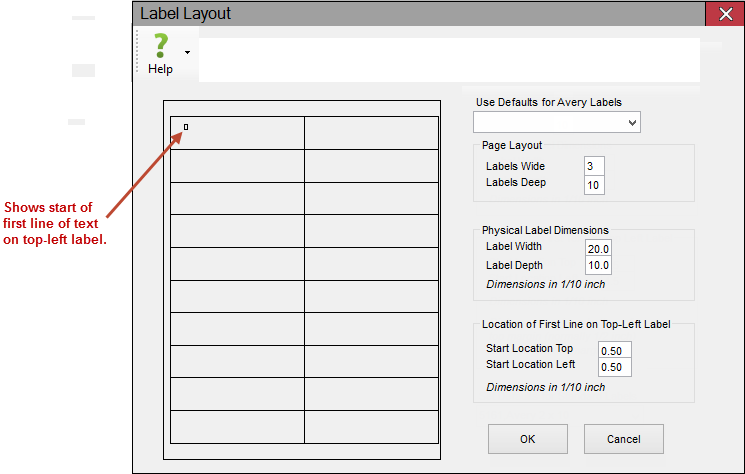Click the blank white toolbar area

point(450,58)
